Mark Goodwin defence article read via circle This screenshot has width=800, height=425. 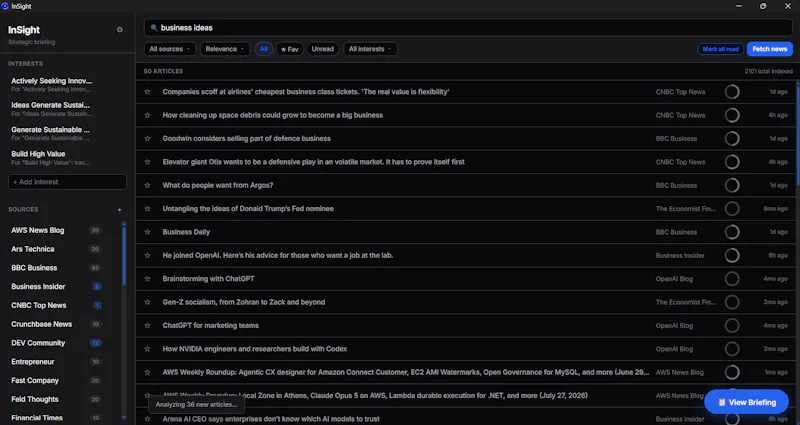click(732, 139)
